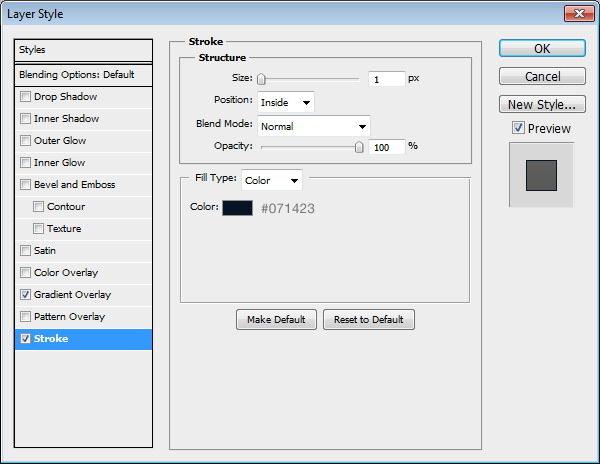This screenshot has height=464, width=600.
Task: Tick the Contour checkbox
Action: coord(38,207)
